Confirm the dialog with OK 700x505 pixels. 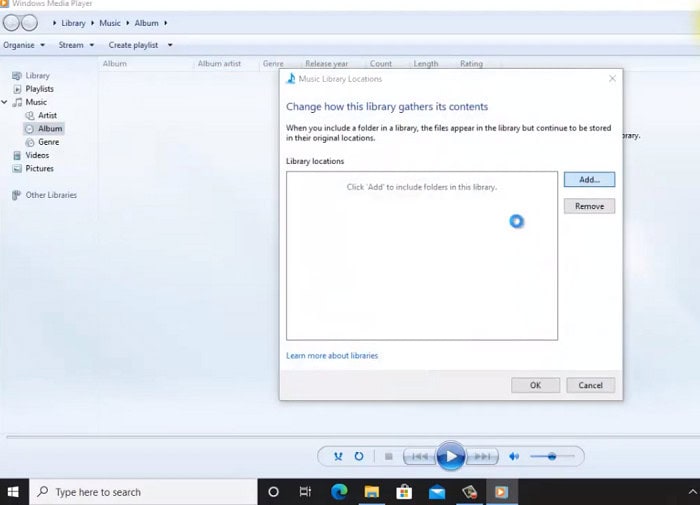535,385
